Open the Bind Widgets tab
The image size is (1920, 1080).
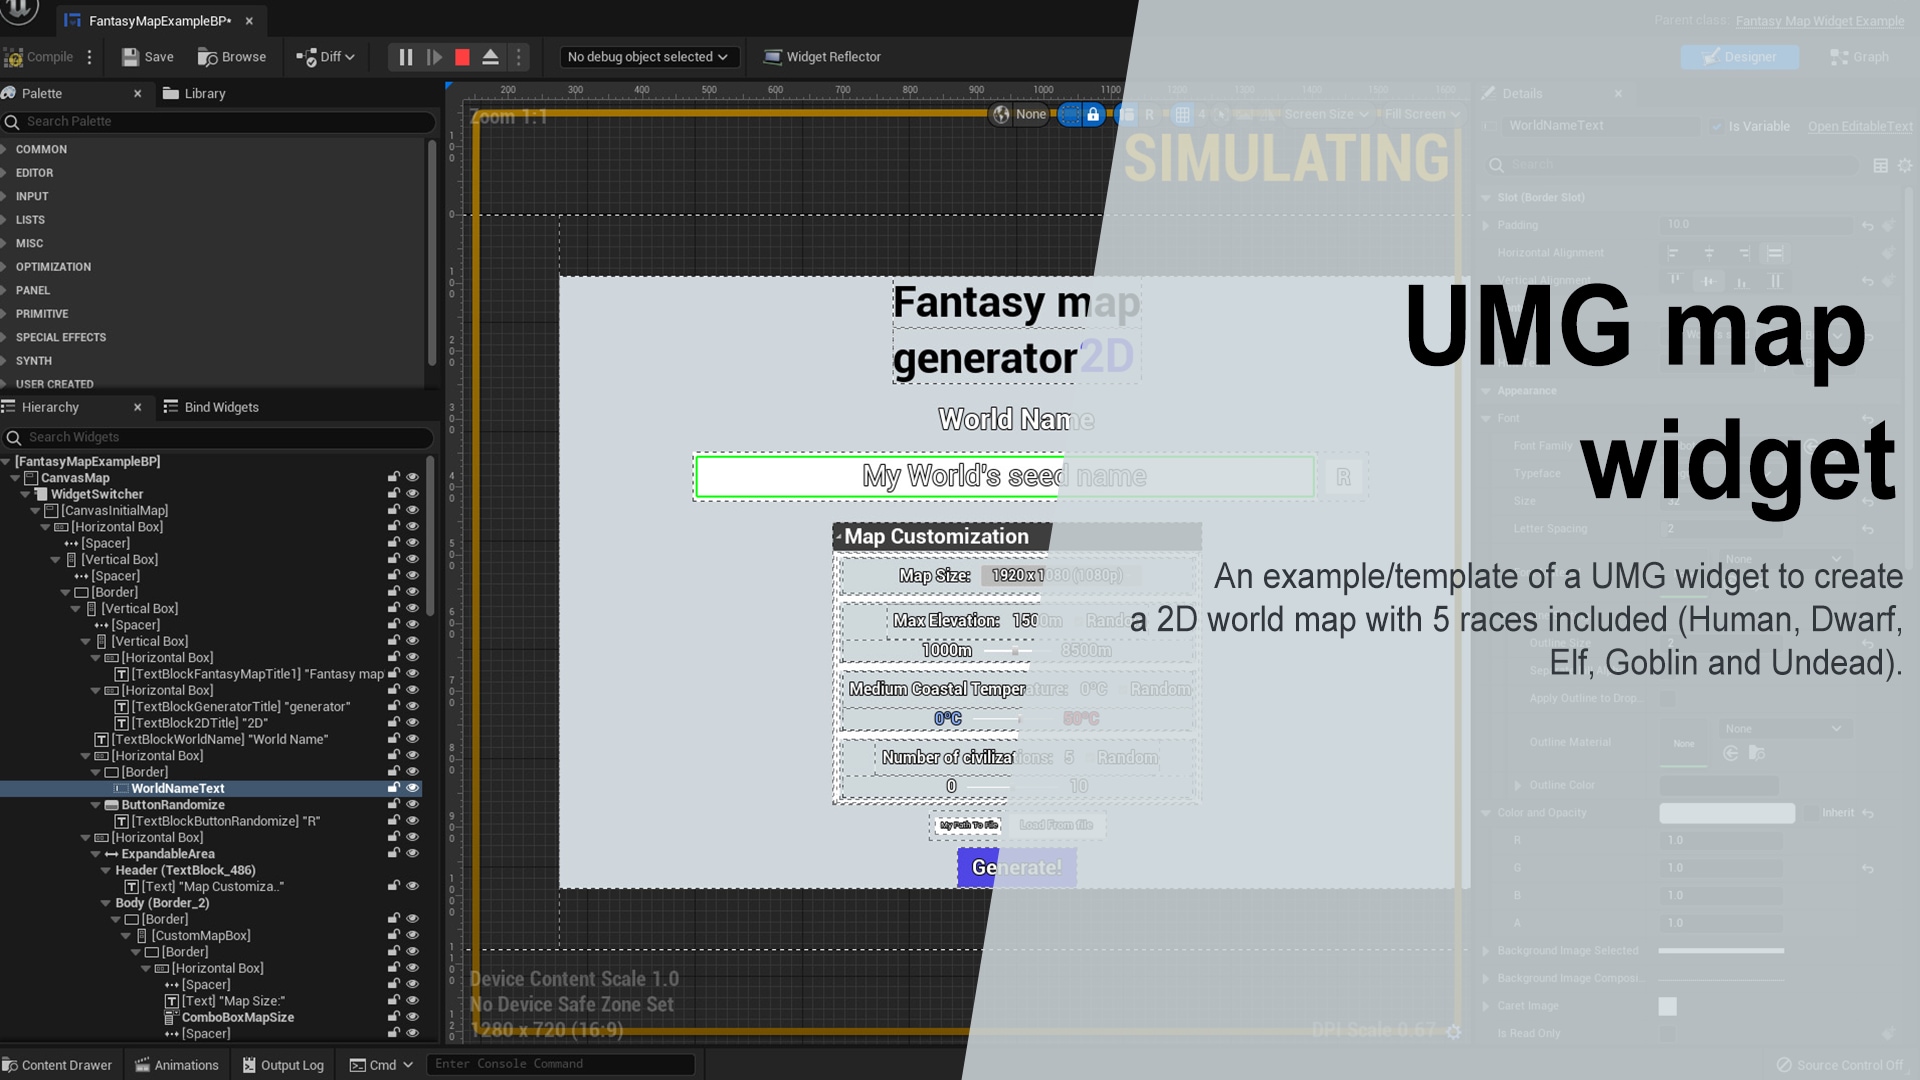coord(221,407)
